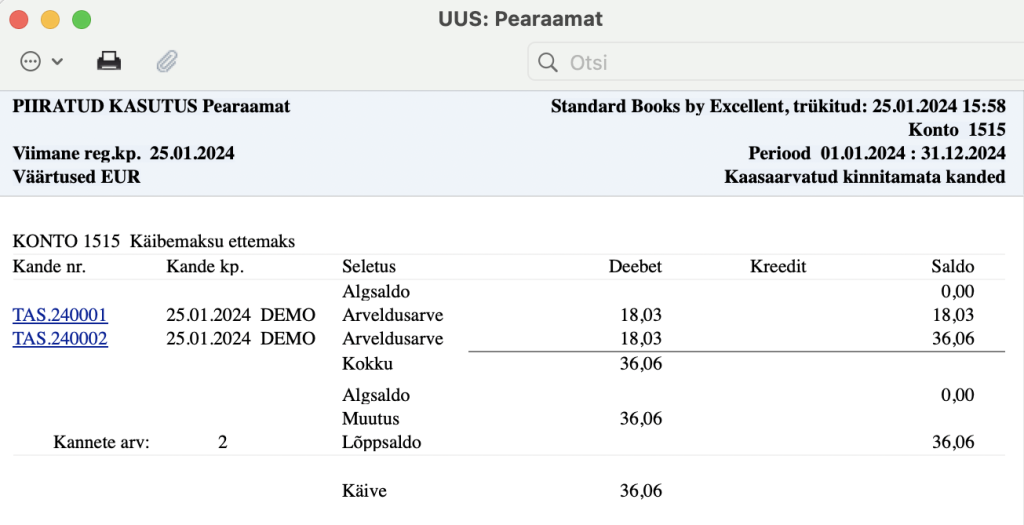Screen dimensions: 1024x525
Task: Open the paperclip attachments icon
Action: tap(167, 61)
